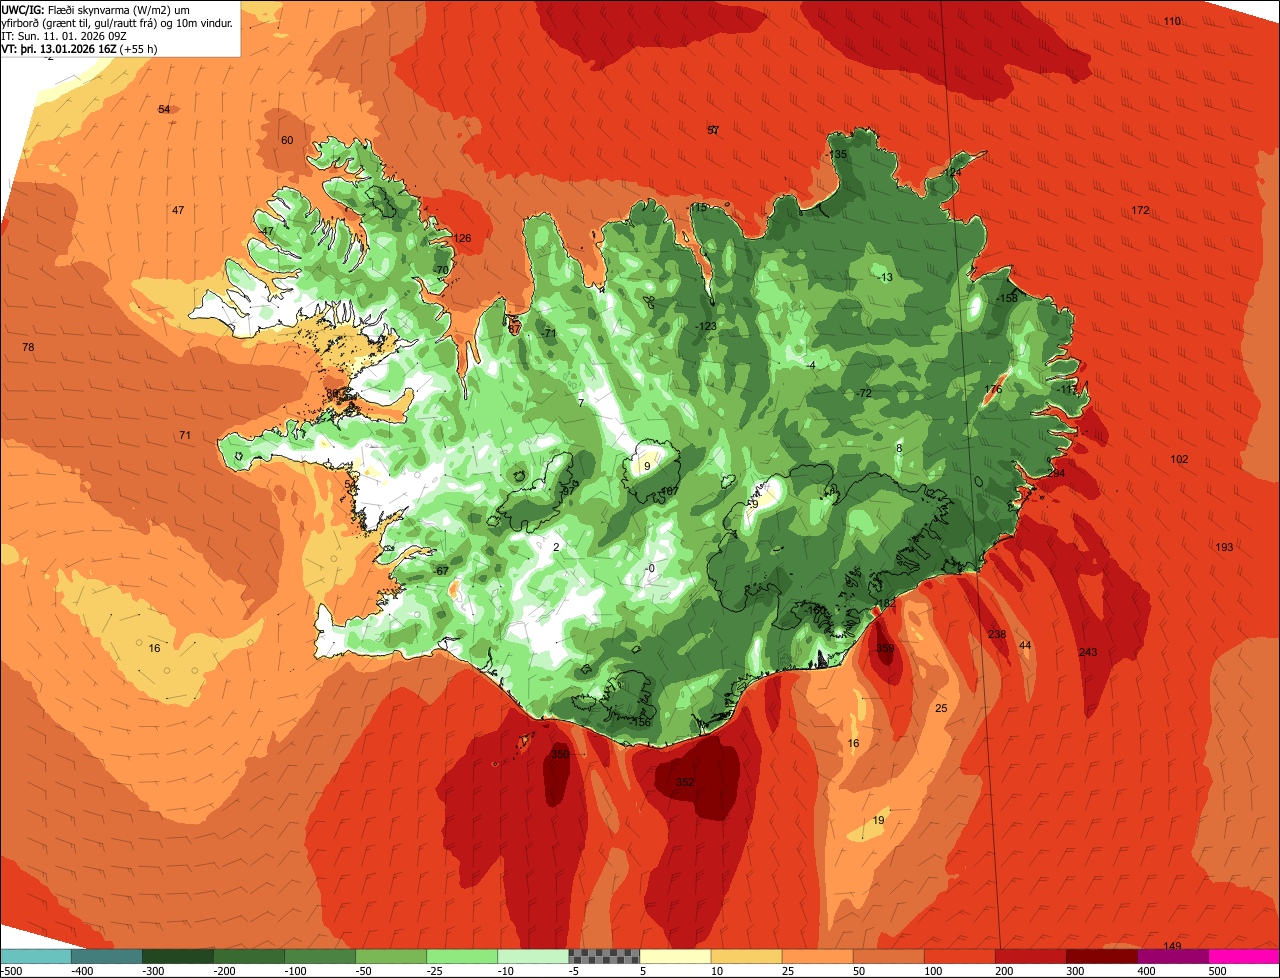This screenshot has height=978, width=1280.
Task: Click the map value 13 in north-east Iceland
Action: [886, 277]
